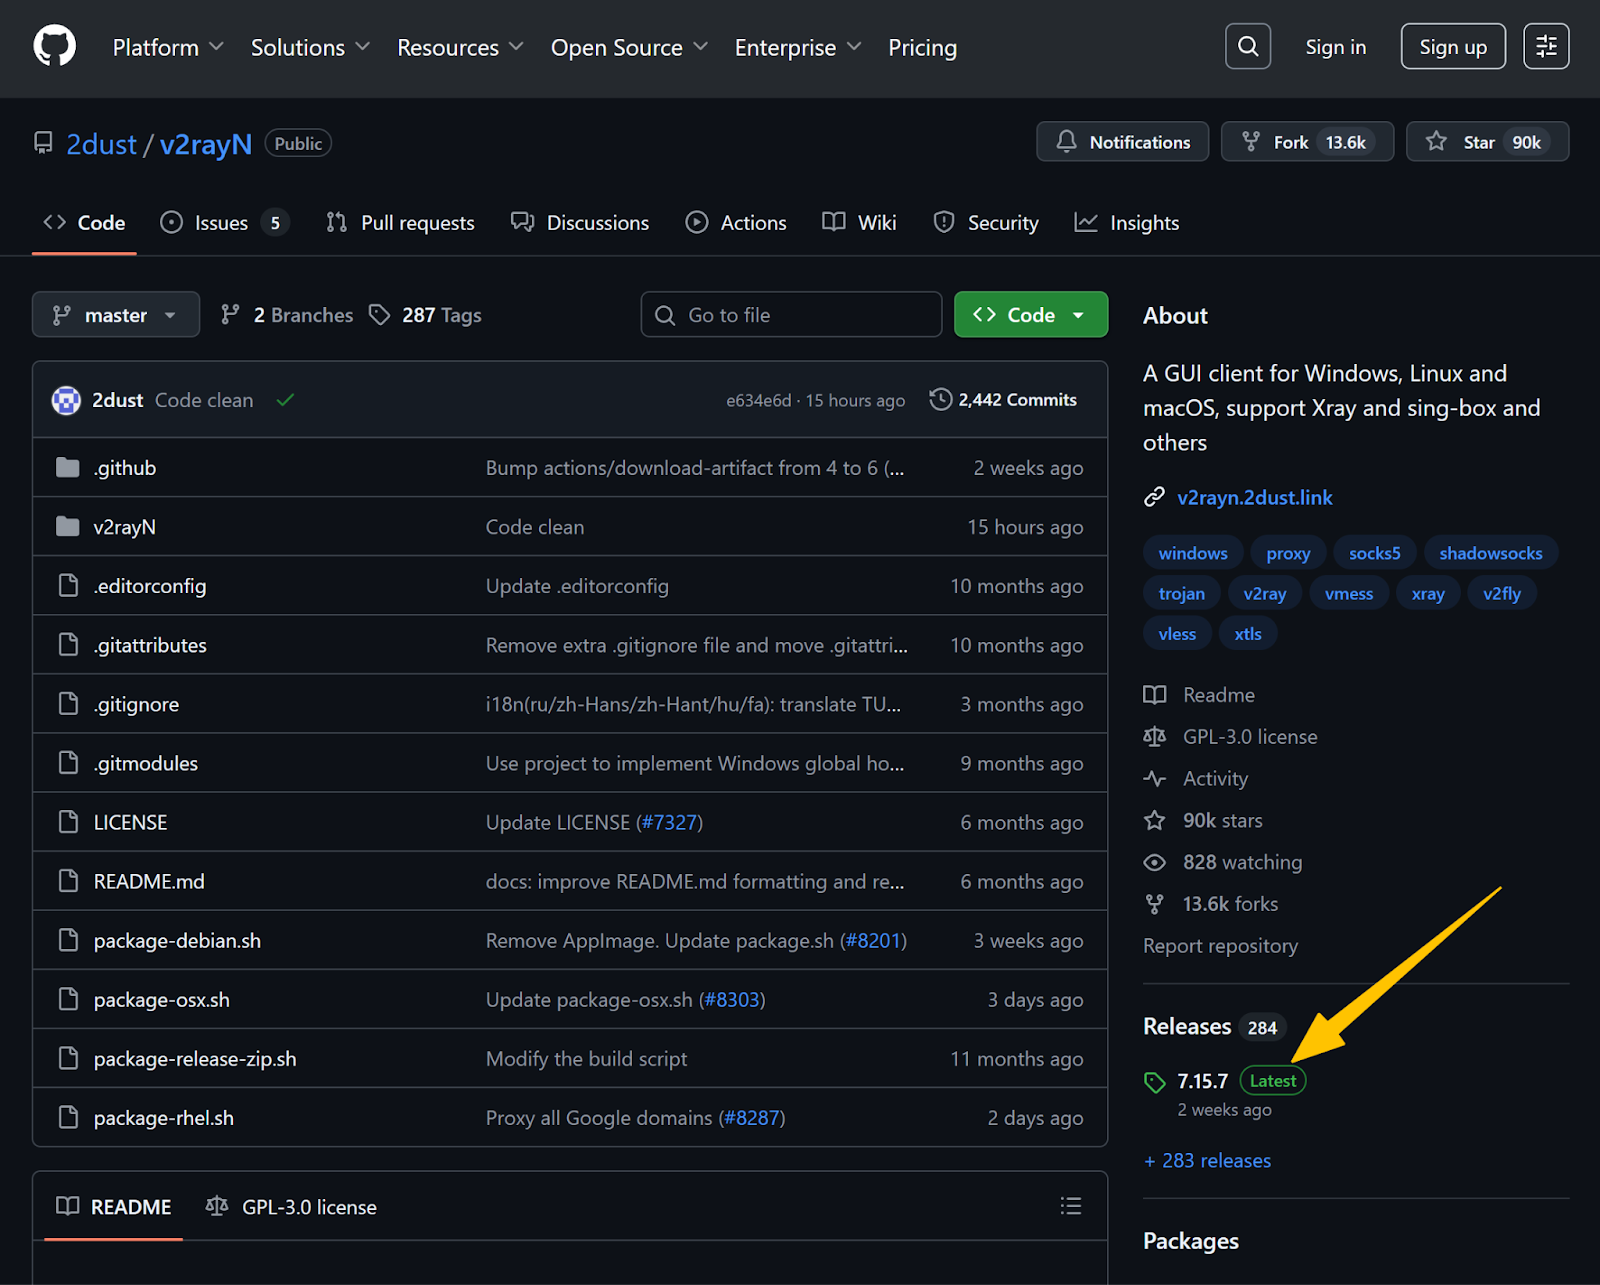Click the Notifications bell button
This screenshot has height=1285, width=1600.
tap(1122, 142)
